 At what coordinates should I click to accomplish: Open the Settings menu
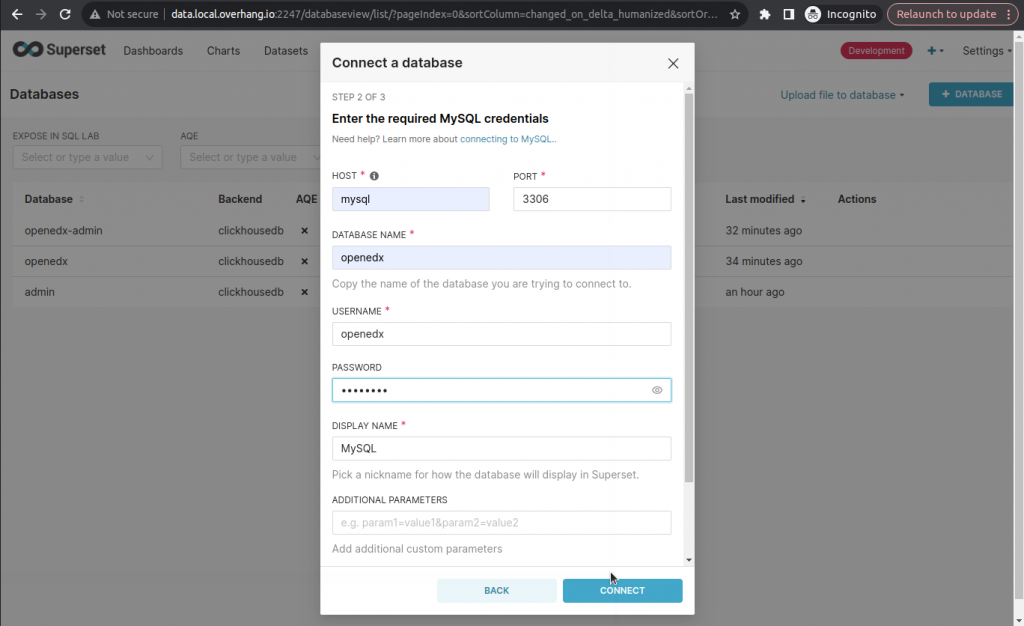986,51
